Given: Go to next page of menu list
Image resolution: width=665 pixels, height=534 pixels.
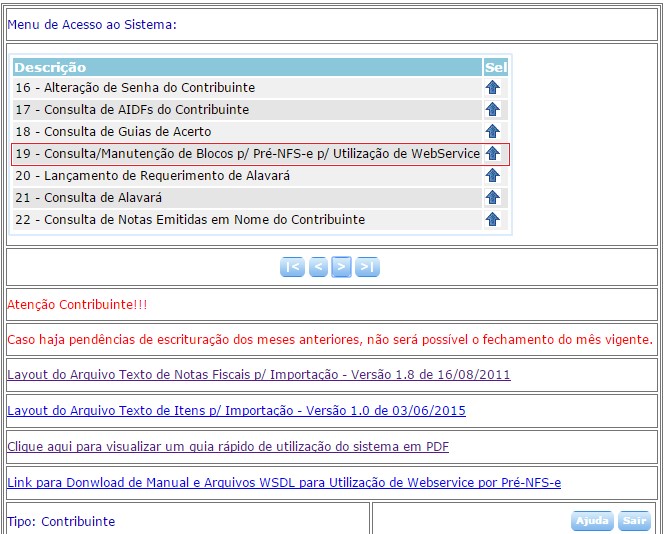Looking at the screenshot, I should point(342,267).
